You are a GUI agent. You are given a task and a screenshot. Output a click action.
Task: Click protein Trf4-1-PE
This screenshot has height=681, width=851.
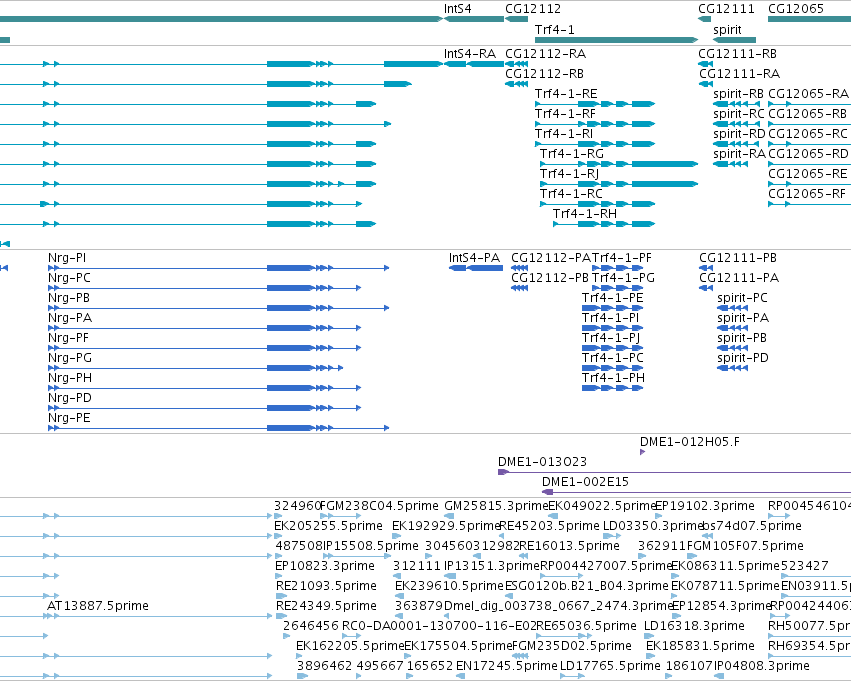point(612,298)
